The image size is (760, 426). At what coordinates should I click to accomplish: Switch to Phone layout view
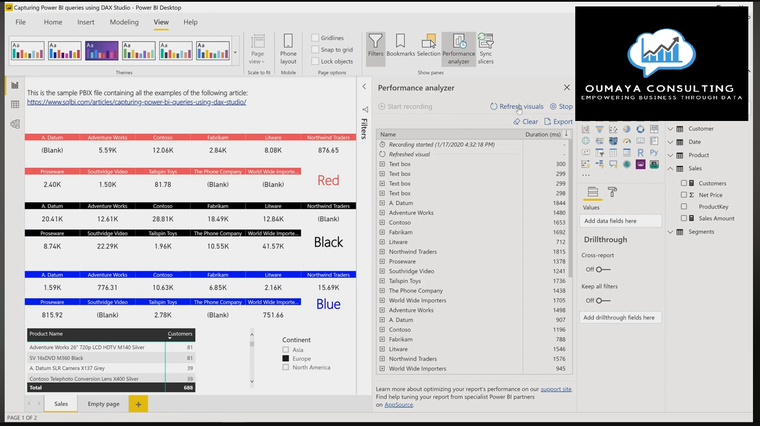(x=288, y=46)
